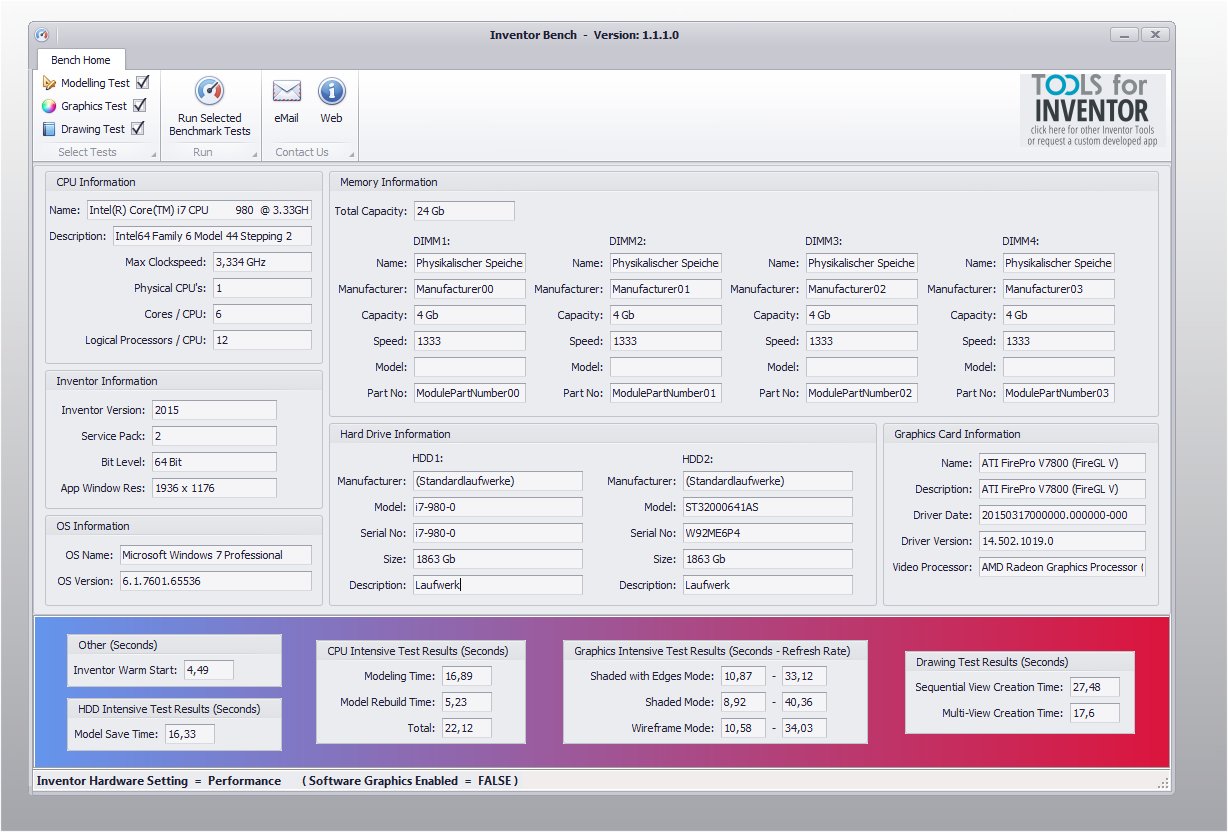Click the CPU Description field
The width and height of the screenshot is (1228, 832).
pos(211,236)
